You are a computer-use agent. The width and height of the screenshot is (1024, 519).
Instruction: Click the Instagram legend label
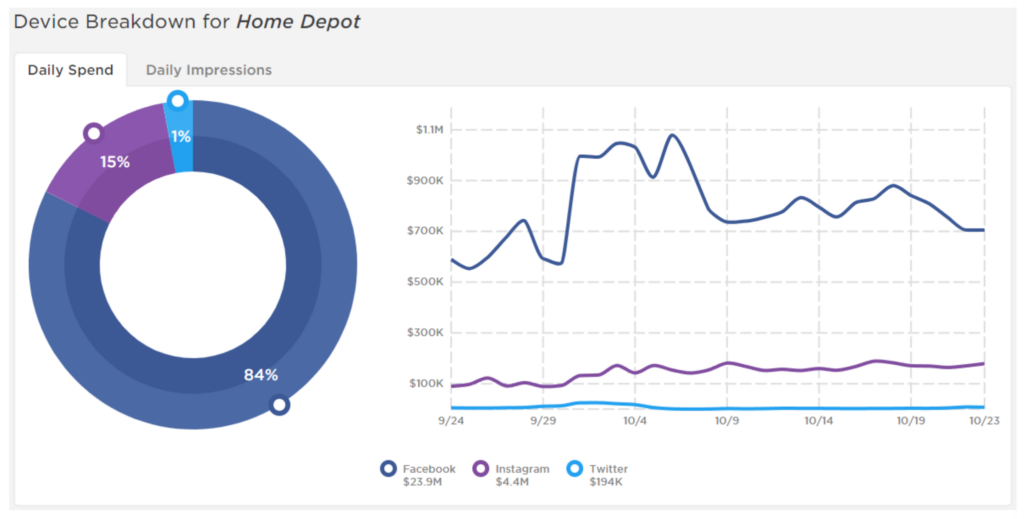[522, 469]
